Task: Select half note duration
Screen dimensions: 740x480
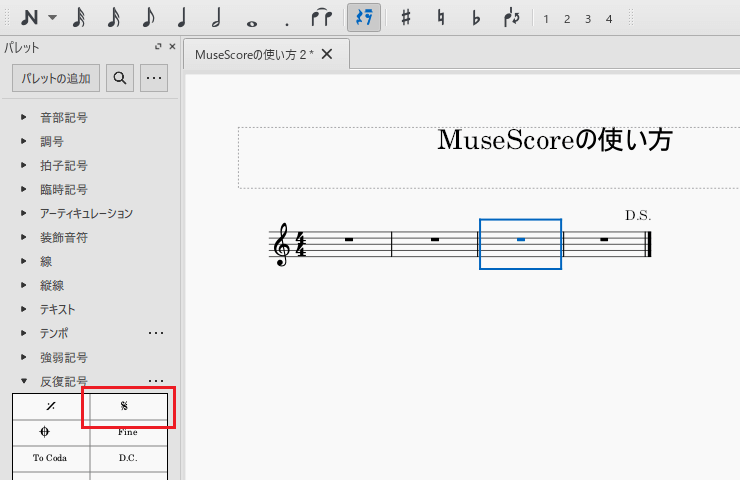Action: [x=217, y=18]
